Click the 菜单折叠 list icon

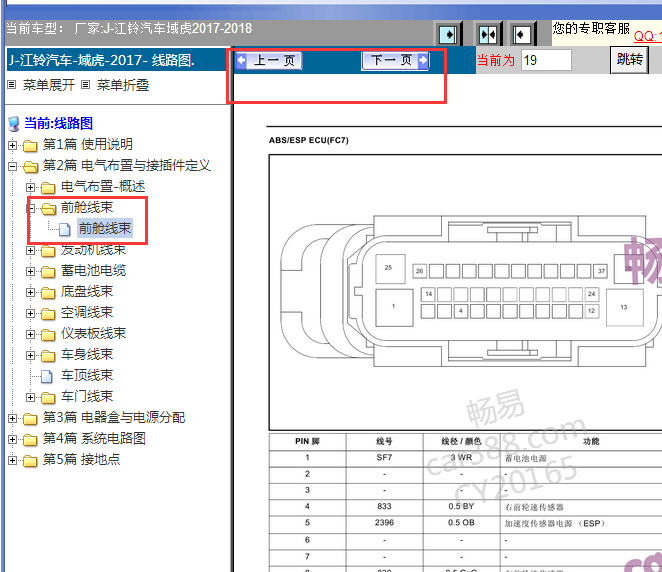86,85
